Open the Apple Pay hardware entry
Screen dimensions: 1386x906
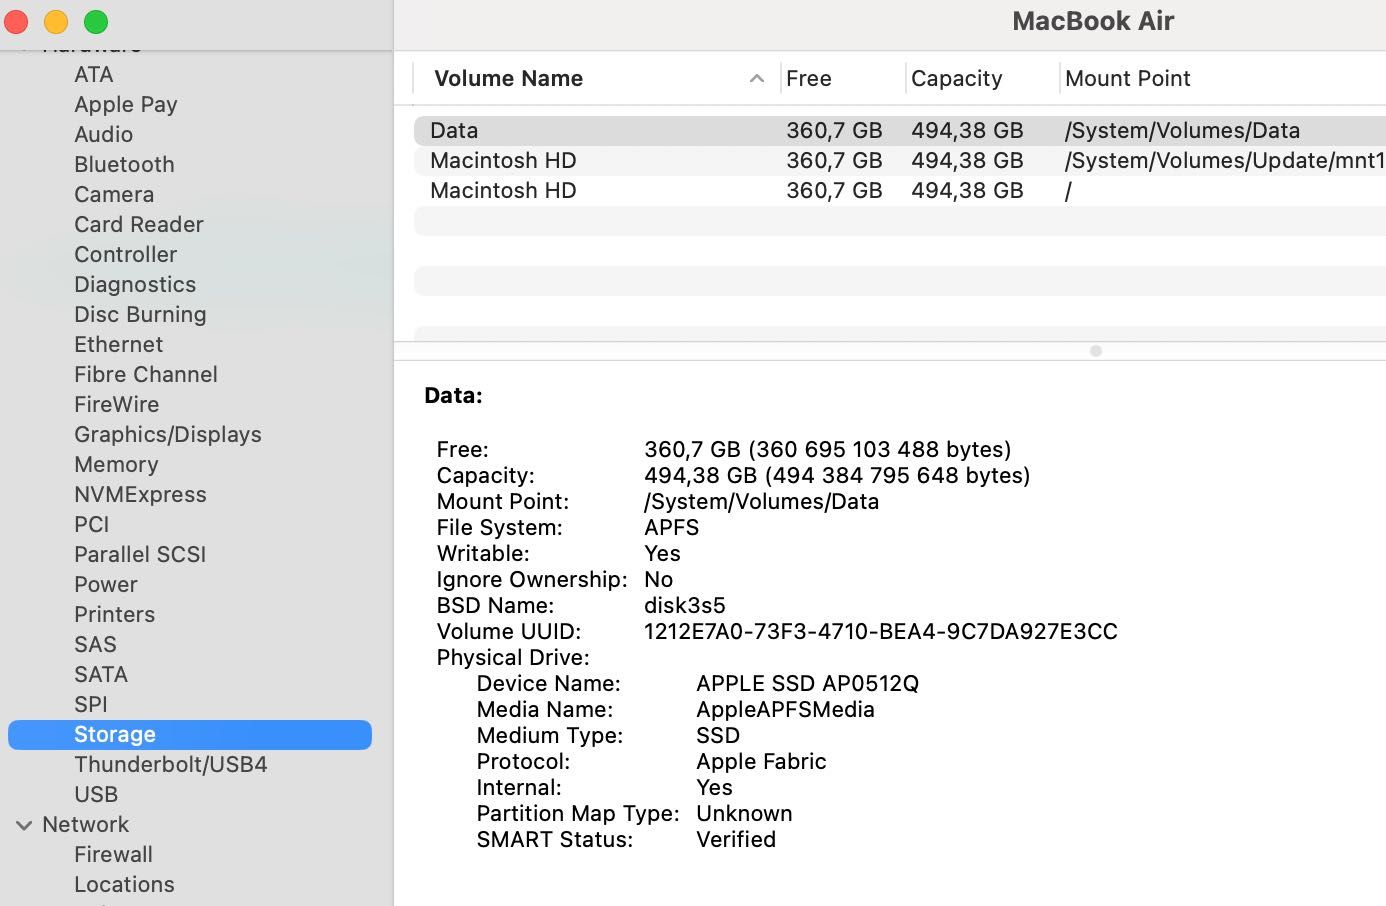(x=126, y=104)
